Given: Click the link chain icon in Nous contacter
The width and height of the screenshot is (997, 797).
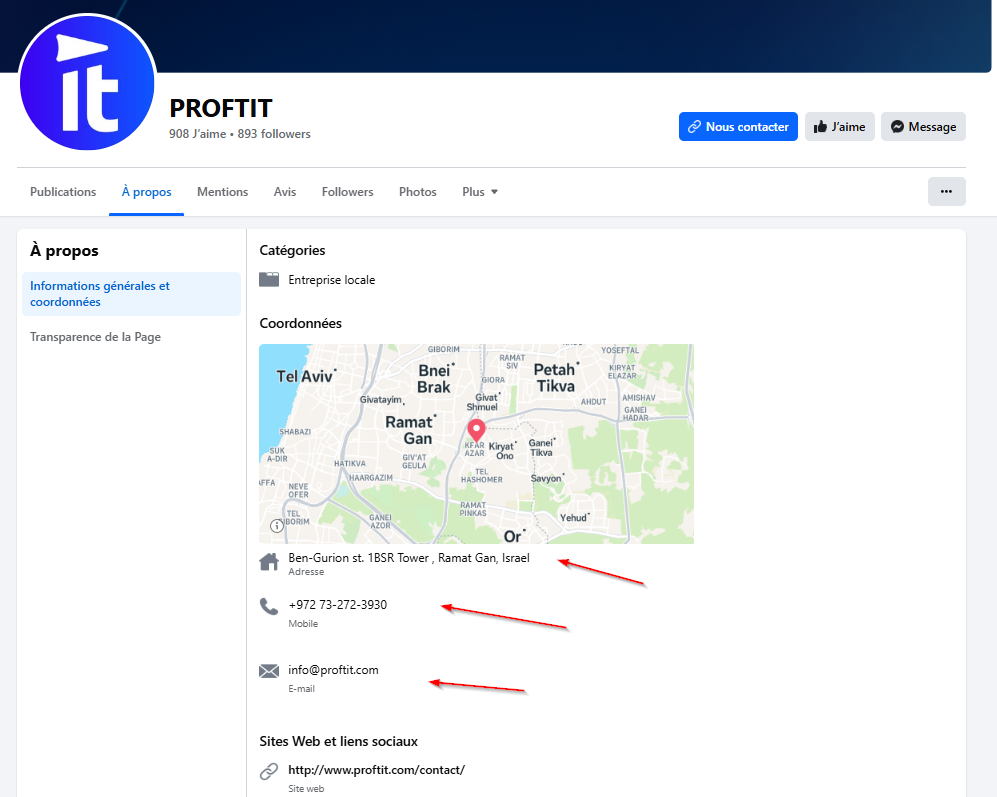Looking at the screenshot, I should click(x=694, y=127).
